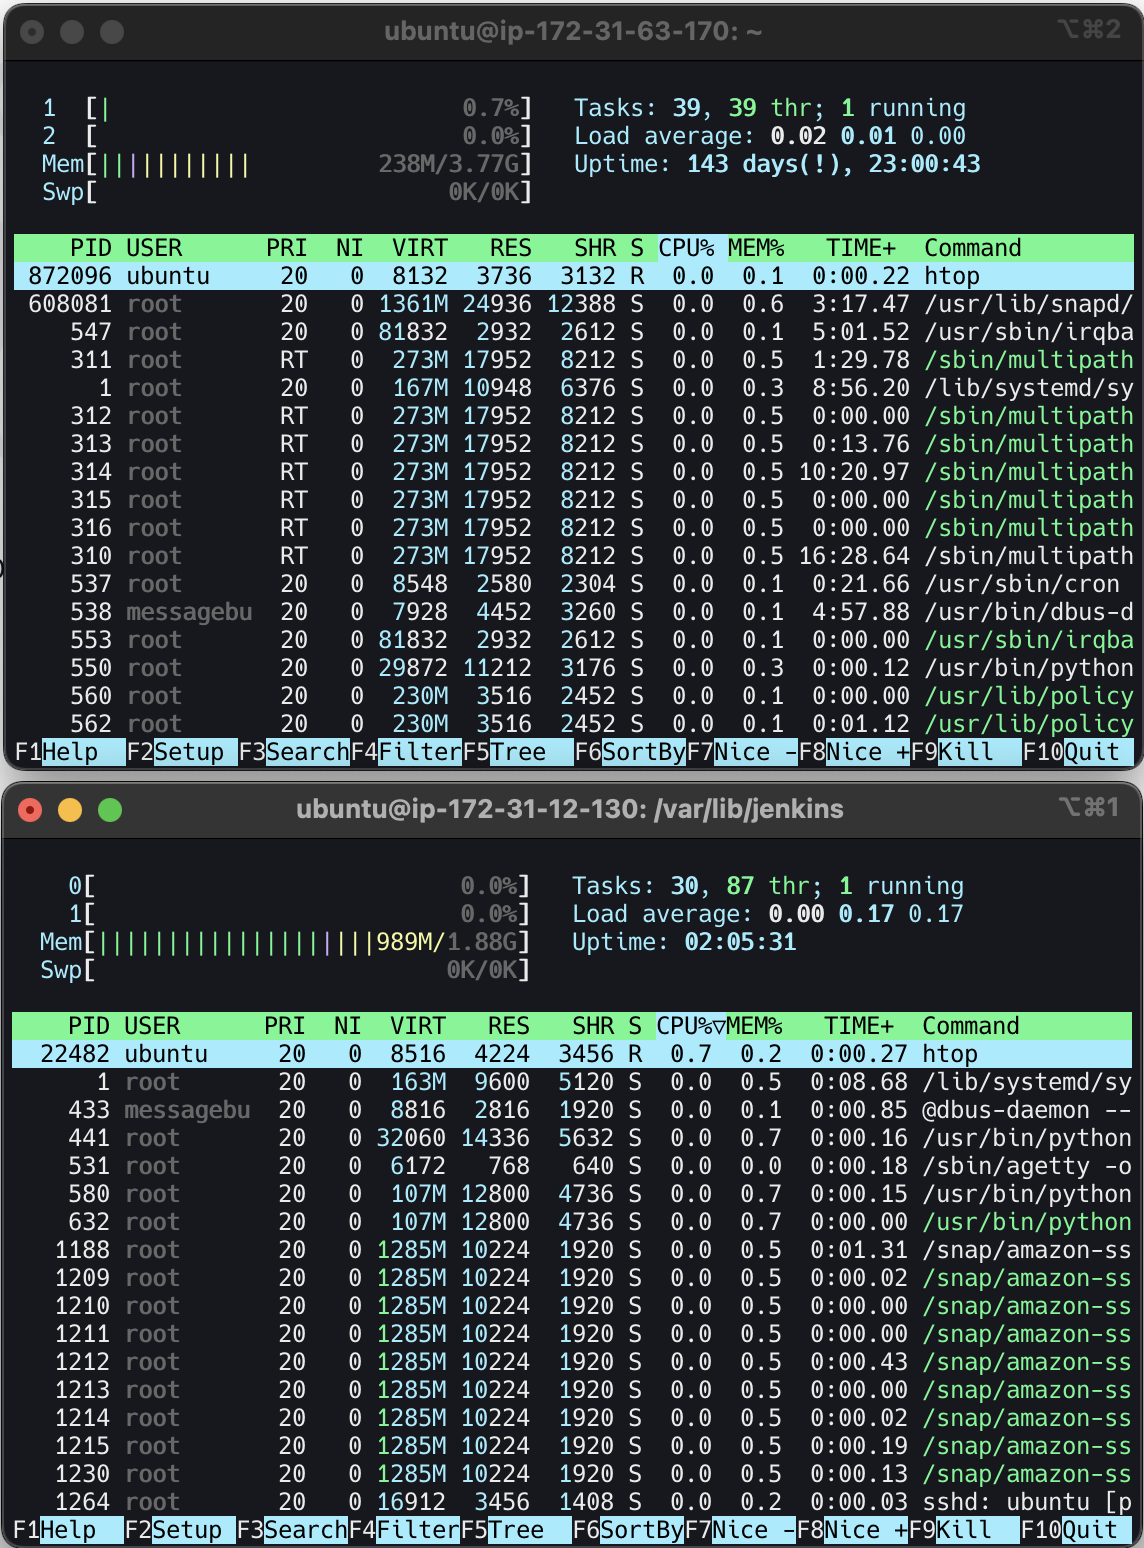Click F8 Nice + in the jenkins htop window

[852, 1530]
